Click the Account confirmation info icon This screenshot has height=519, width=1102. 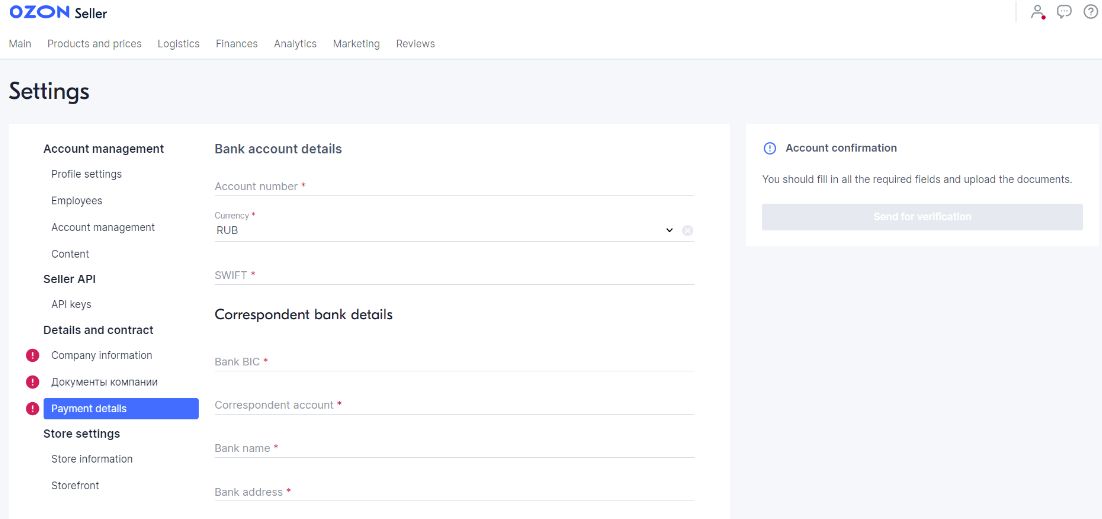click(770, 148)
